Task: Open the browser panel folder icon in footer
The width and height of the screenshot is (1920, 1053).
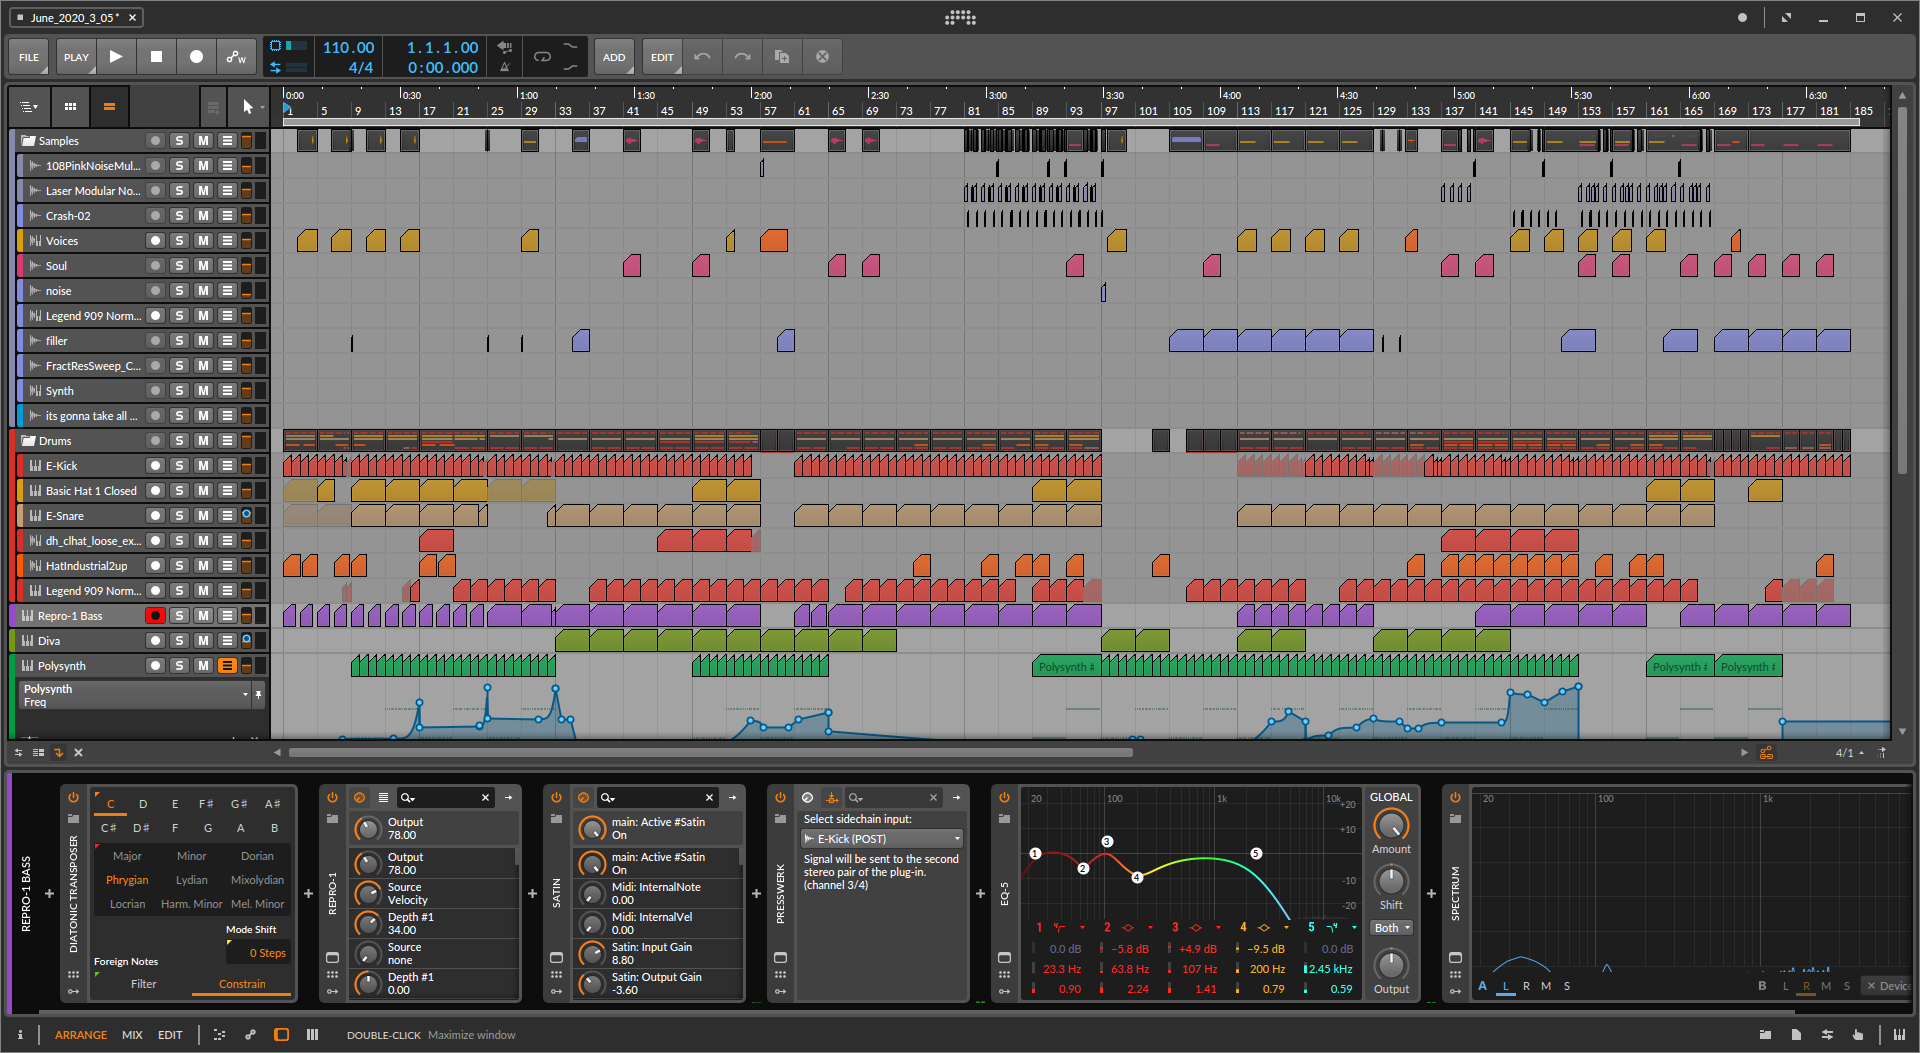Action: pos(1765,1035)
